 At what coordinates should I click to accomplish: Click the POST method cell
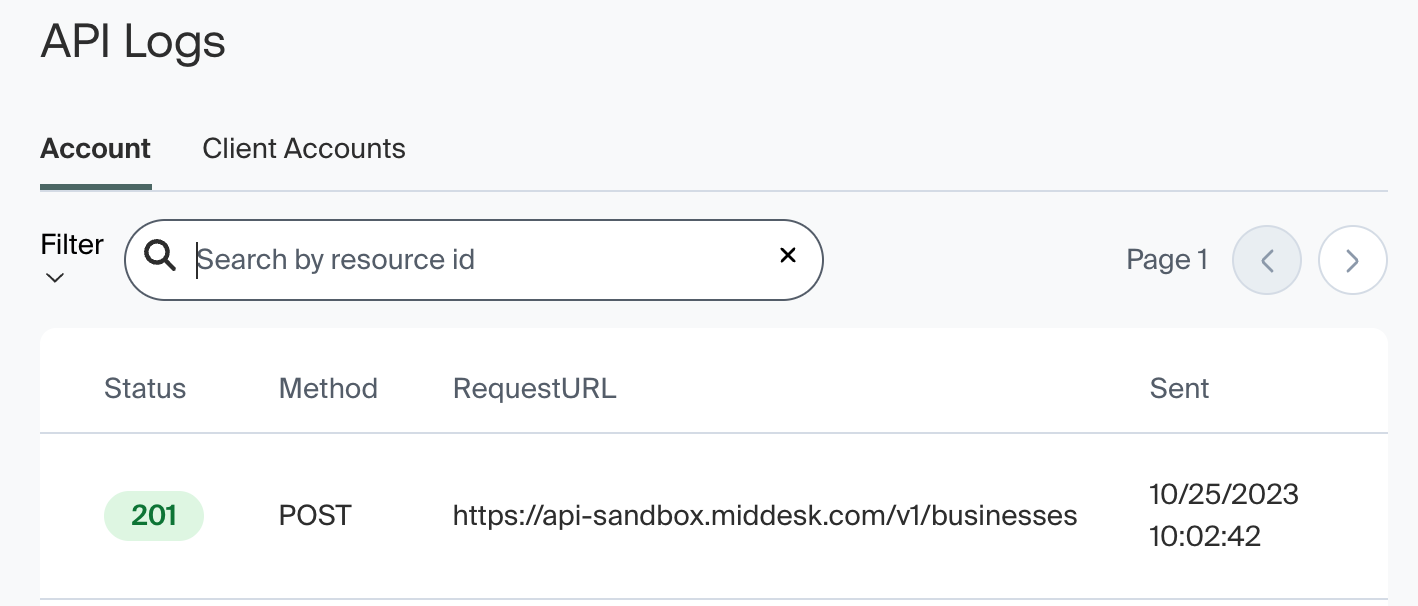click(x=315, y=516)
